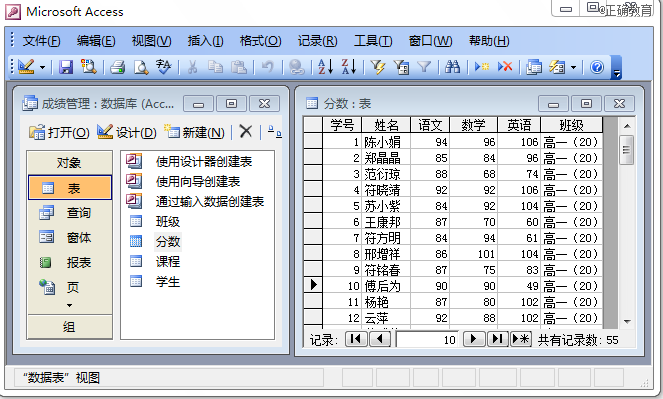Click Filter By Selection icon
The height and width of the screenshot is (399, 663).
click(378, 67)
